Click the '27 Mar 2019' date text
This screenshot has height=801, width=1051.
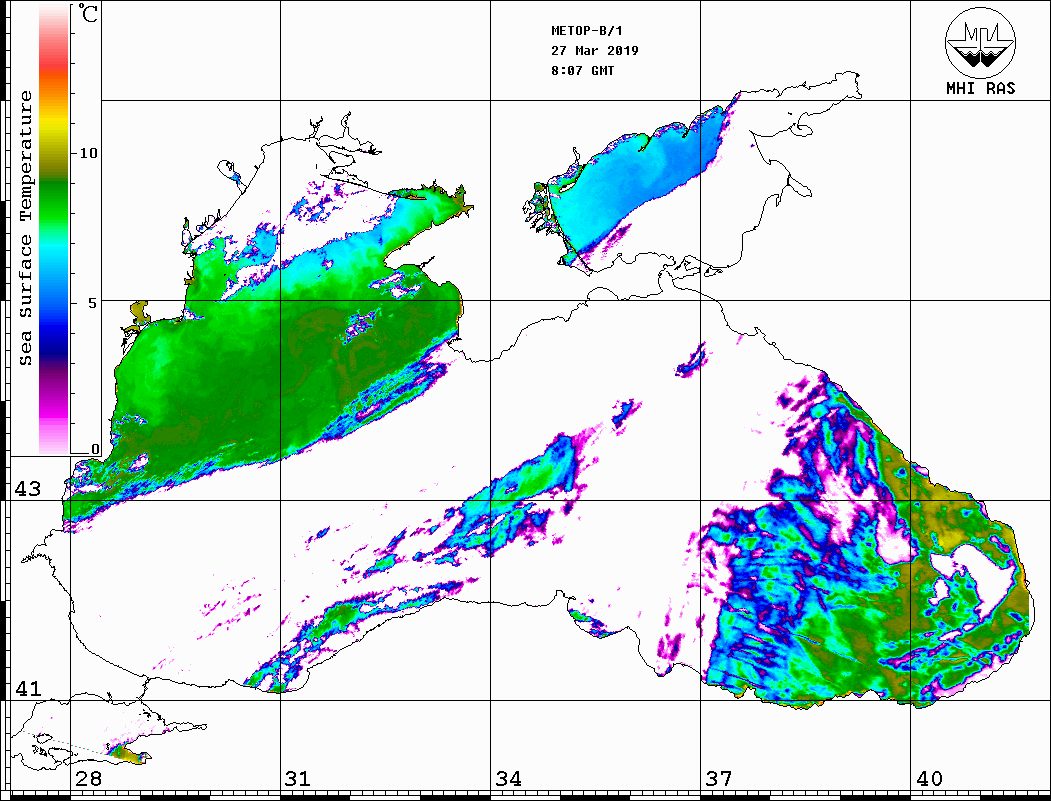point(595,50)
